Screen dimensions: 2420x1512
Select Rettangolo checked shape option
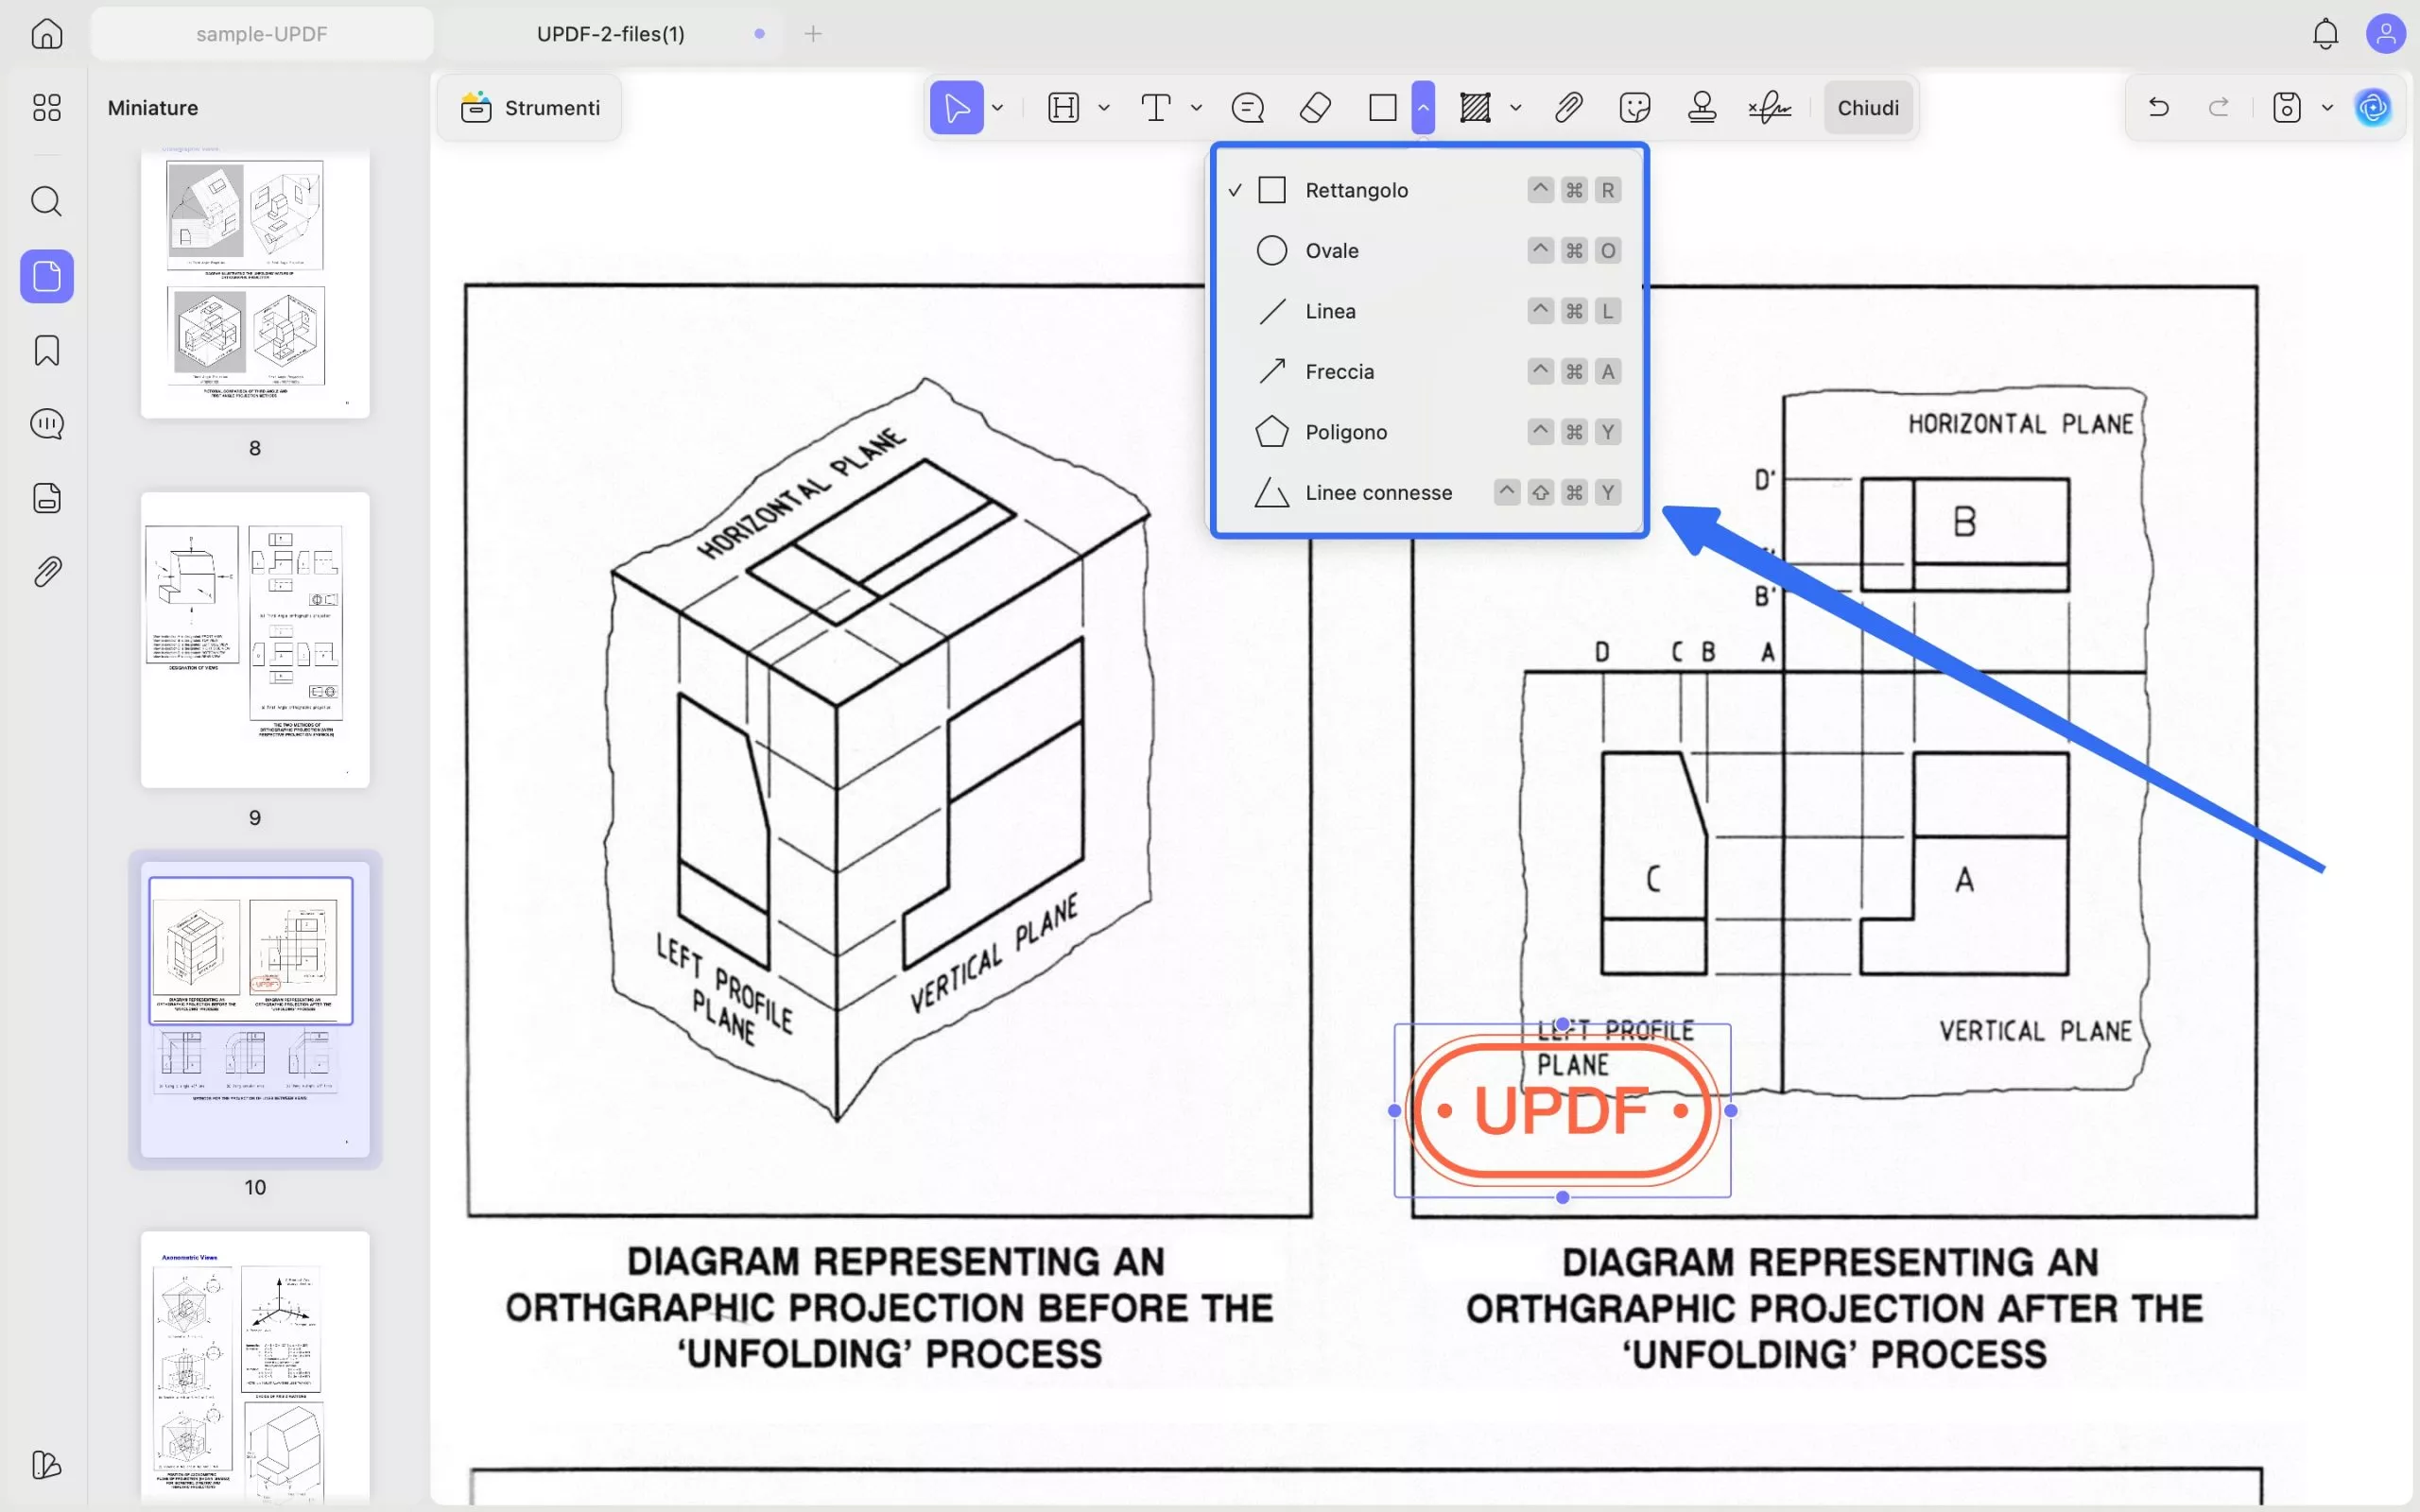pyautogui.click(x=1355, y=190)
